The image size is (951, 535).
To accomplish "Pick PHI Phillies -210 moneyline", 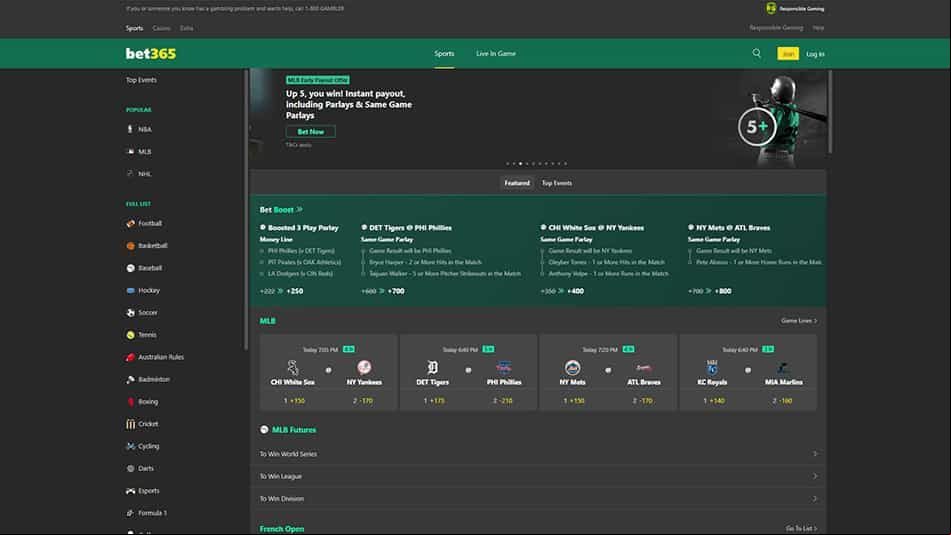I will (x=503, y=401).
